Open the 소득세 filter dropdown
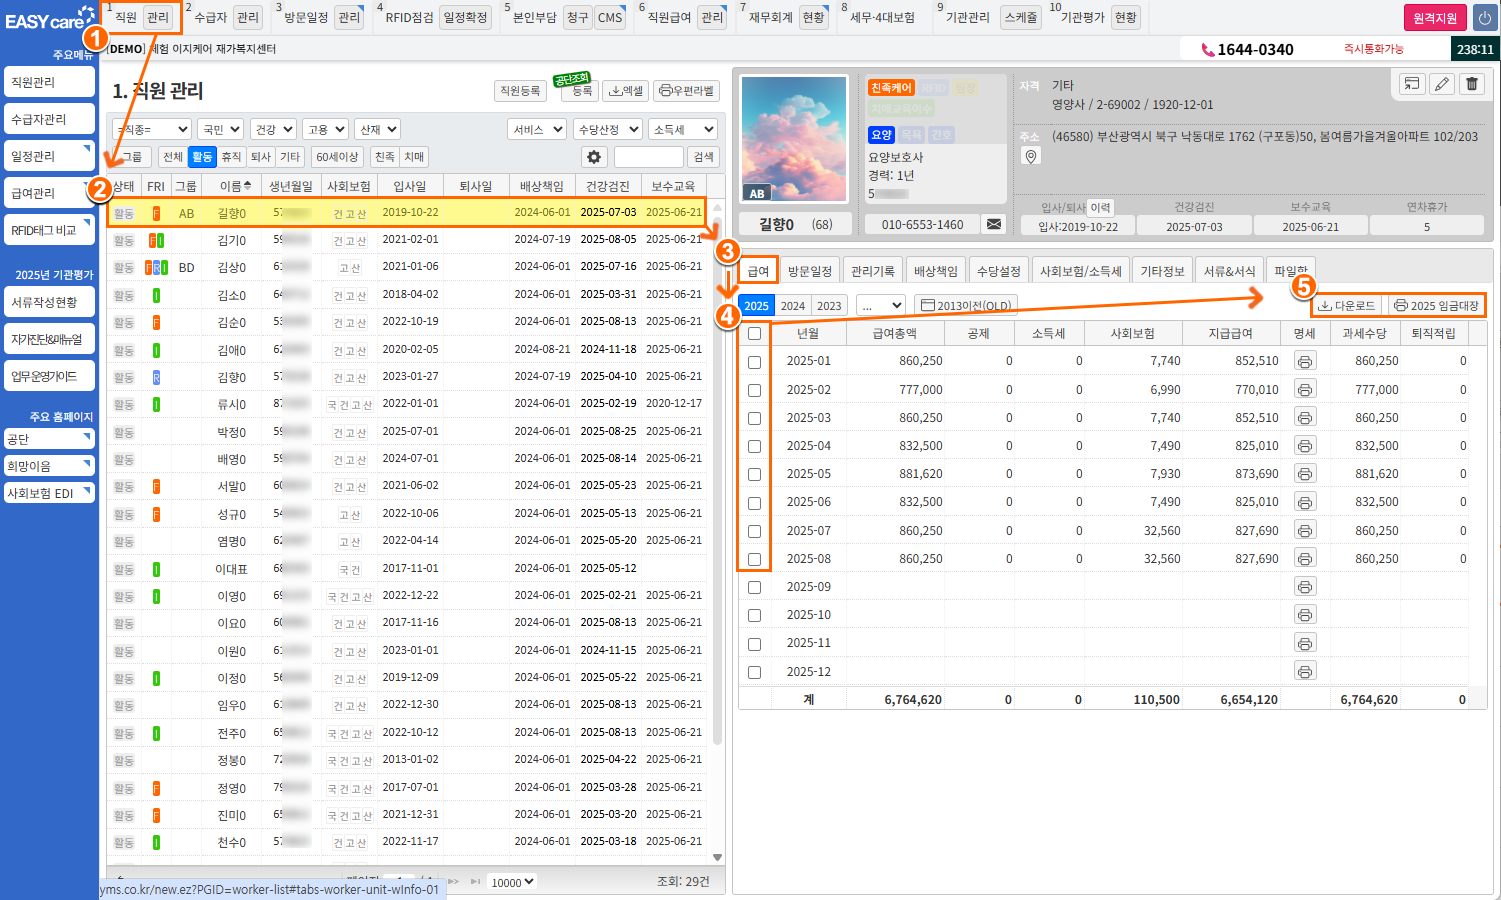The width and height of the screenshot is (1501, 900). [x=683, y=129]
